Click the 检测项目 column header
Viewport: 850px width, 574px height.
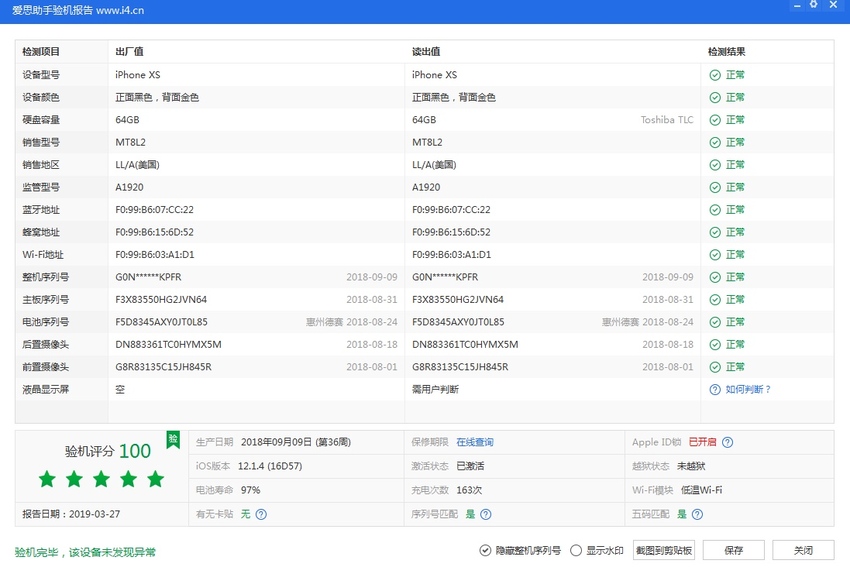(x=41, y=52)
